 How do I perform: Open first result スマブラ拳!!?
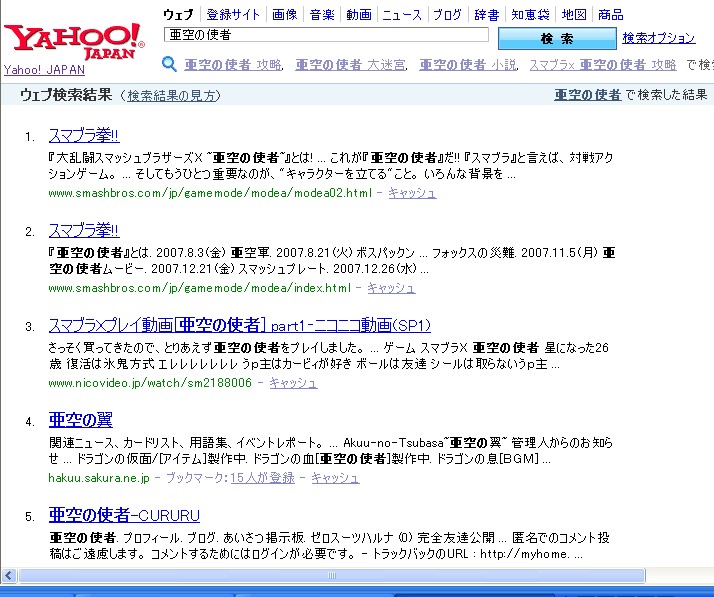[84, 135]
